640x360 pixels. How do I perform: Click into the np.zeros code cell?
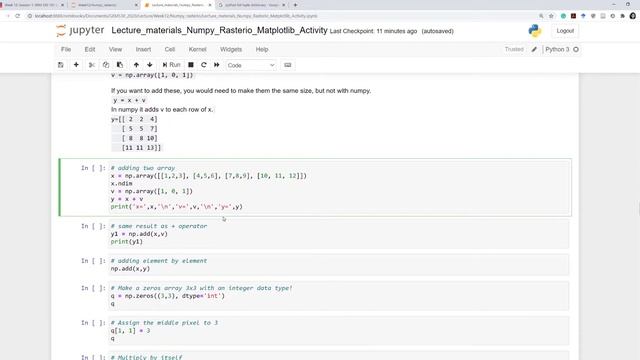click(x=339, y=296)
